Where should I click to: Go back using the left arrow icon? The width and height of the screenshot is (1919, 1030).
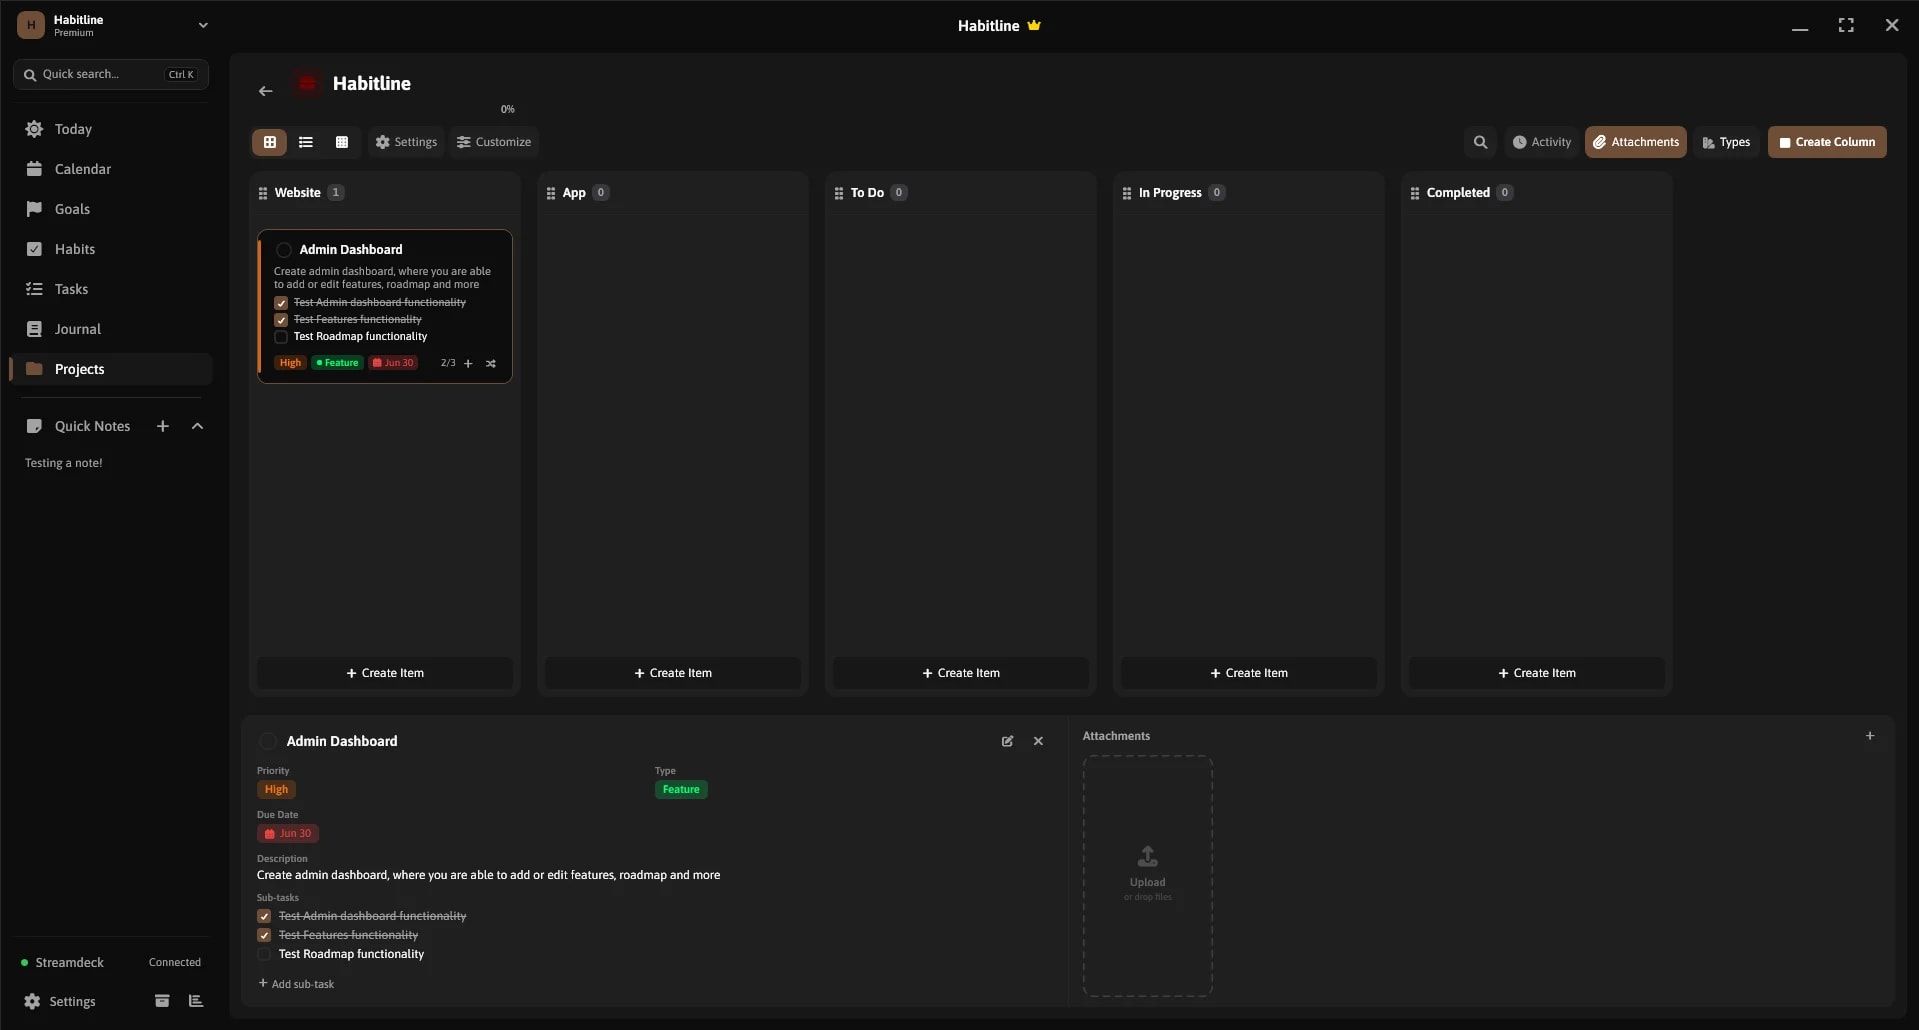point(265,91)
